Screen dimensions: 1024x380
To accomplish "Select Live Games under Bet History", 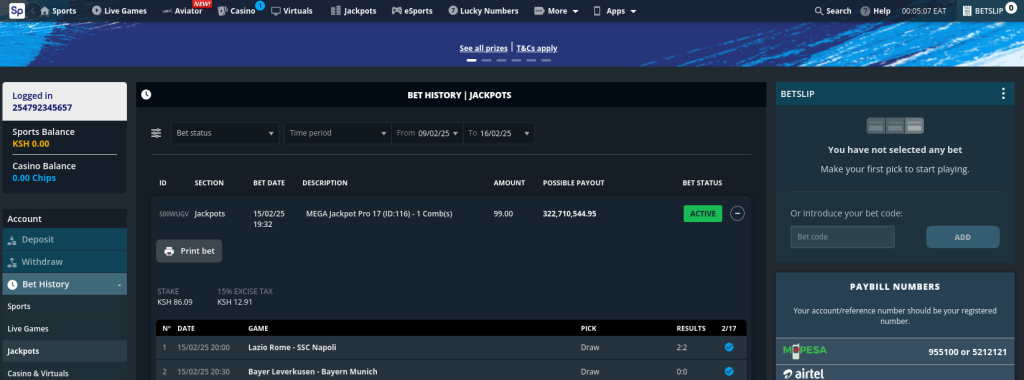I will (65, 328).
